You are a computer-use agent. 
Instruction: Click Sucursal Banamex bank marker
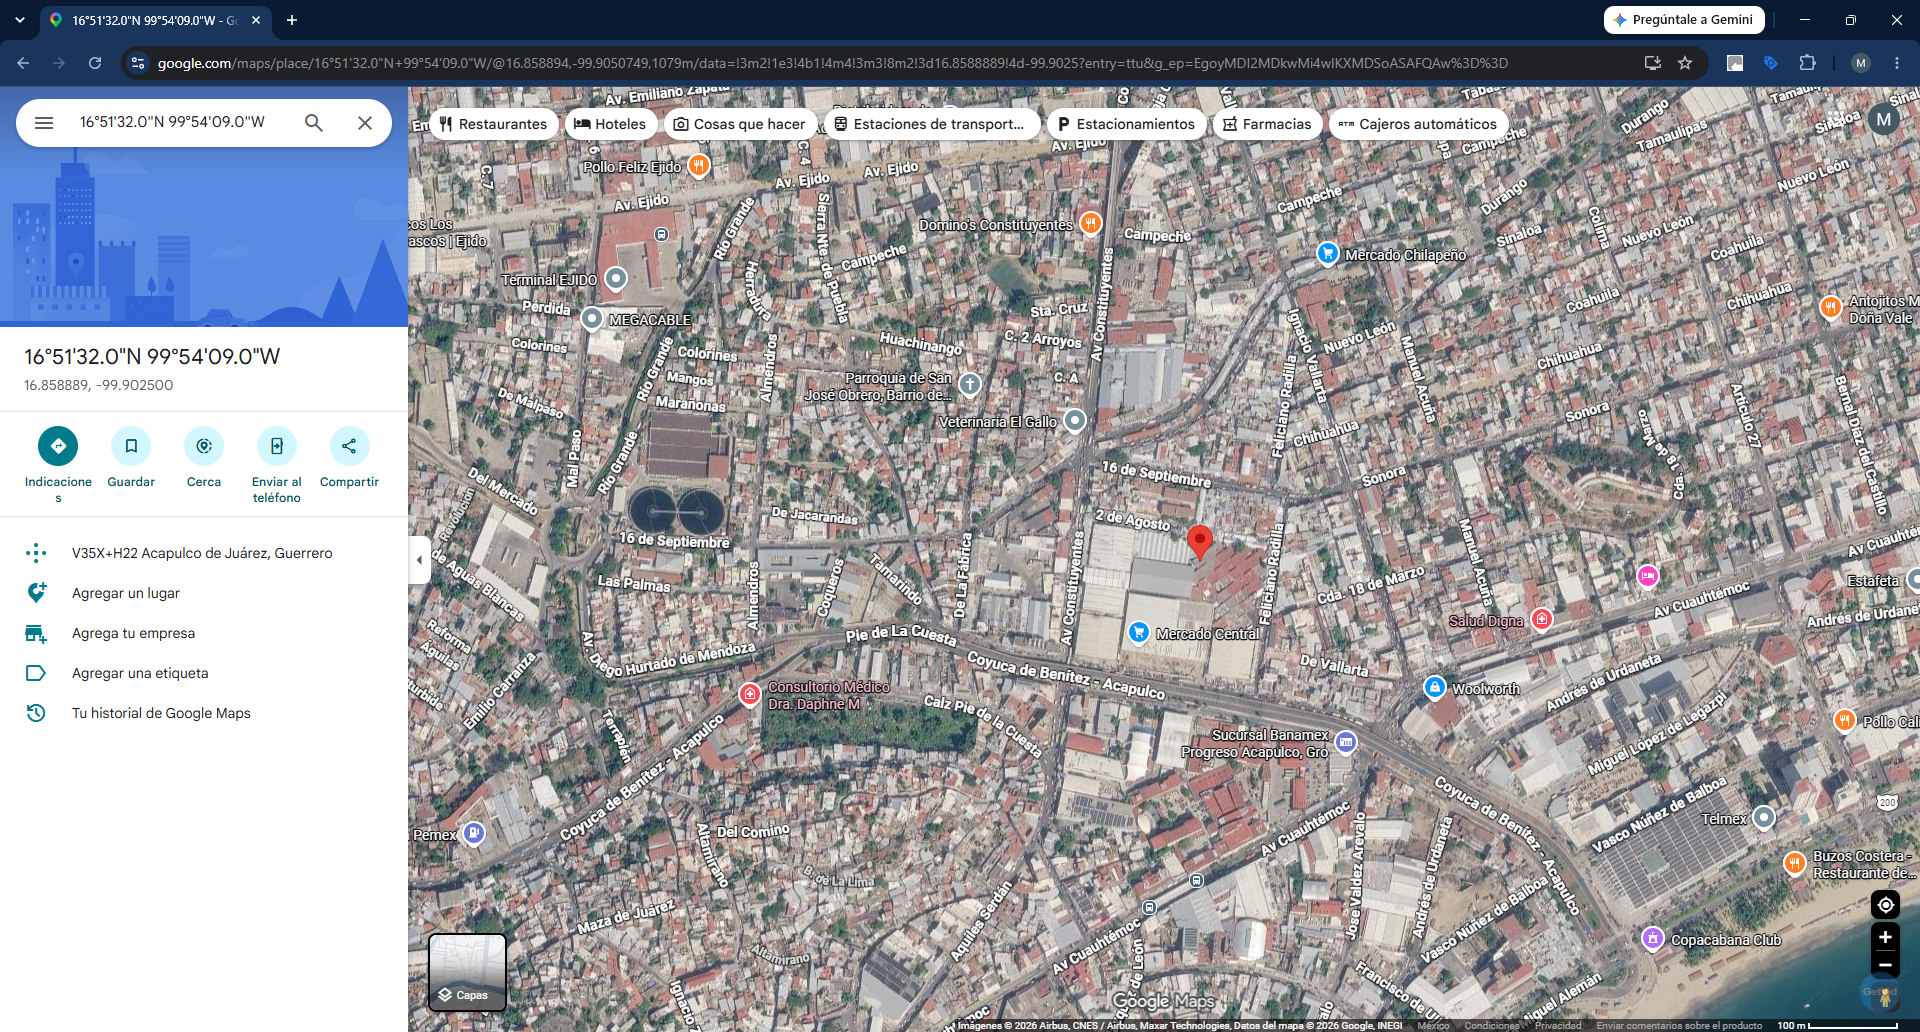tap(1346, 742)
